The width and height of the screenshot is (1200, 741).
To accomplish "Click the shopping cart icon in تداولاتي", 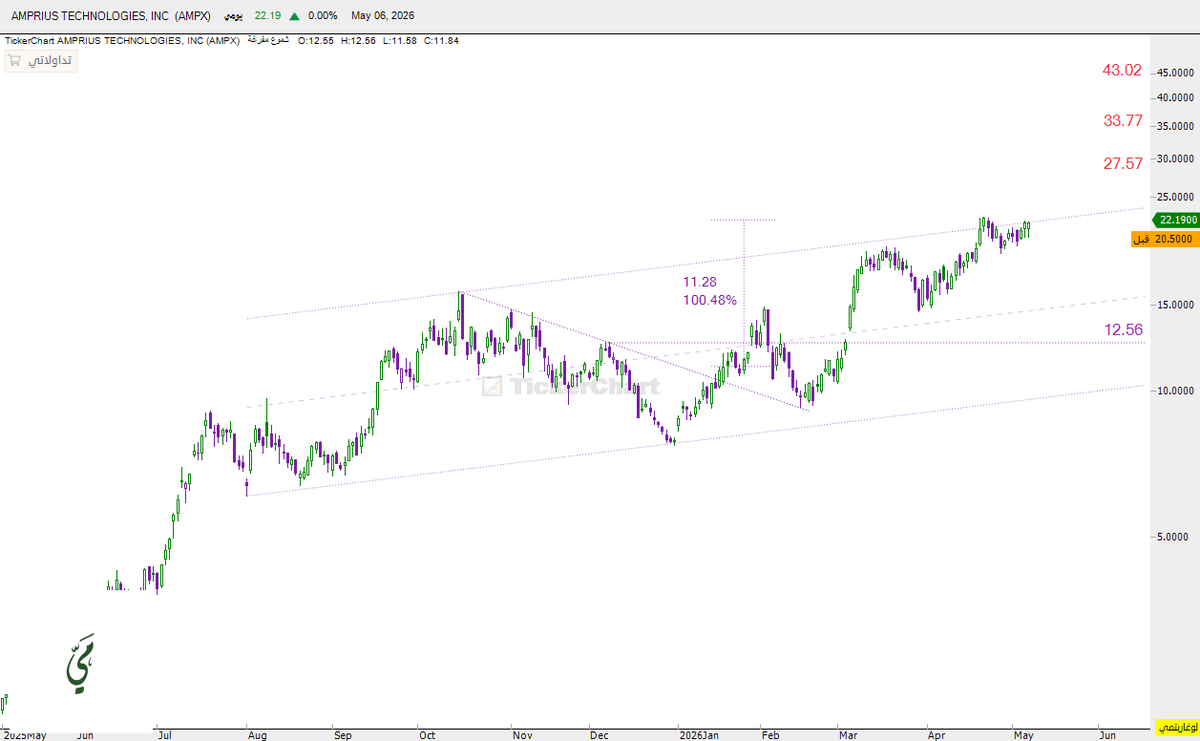I will [x=15, y=61].
